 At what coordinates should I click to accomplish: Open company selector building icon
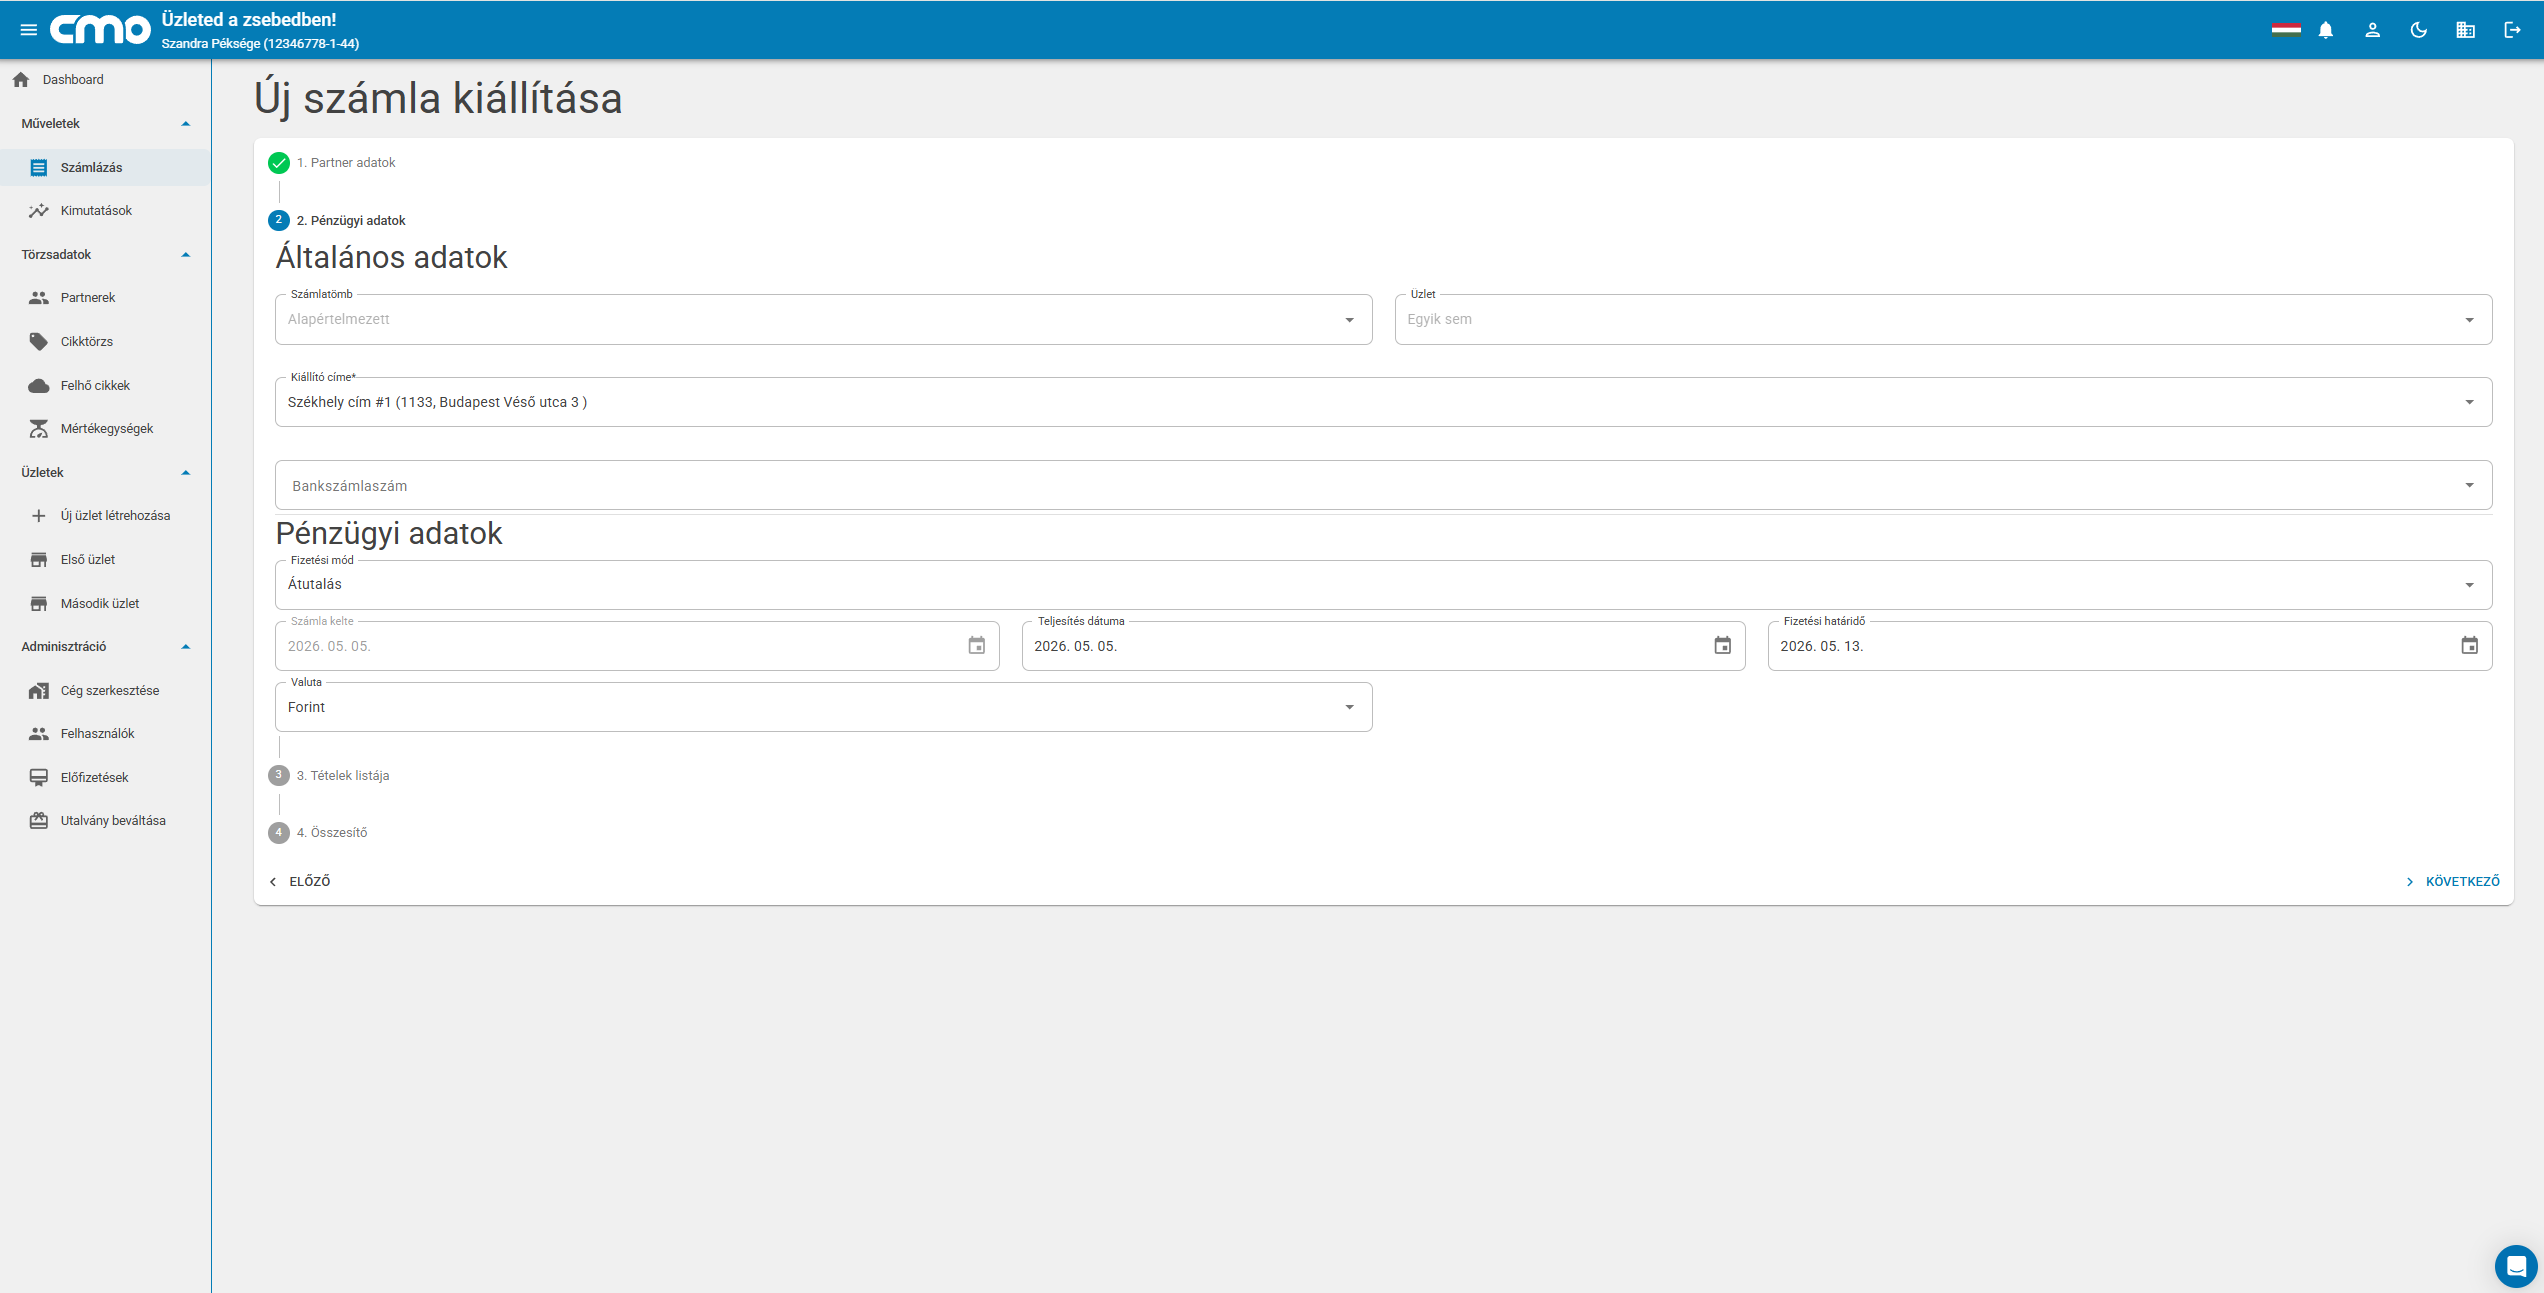coord(2466,30)
